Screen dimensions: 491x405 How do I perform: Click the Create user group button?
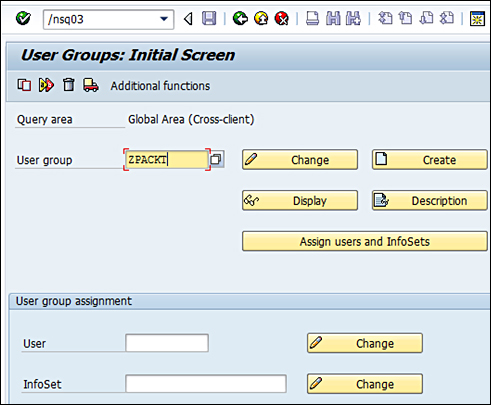point(429,160)
